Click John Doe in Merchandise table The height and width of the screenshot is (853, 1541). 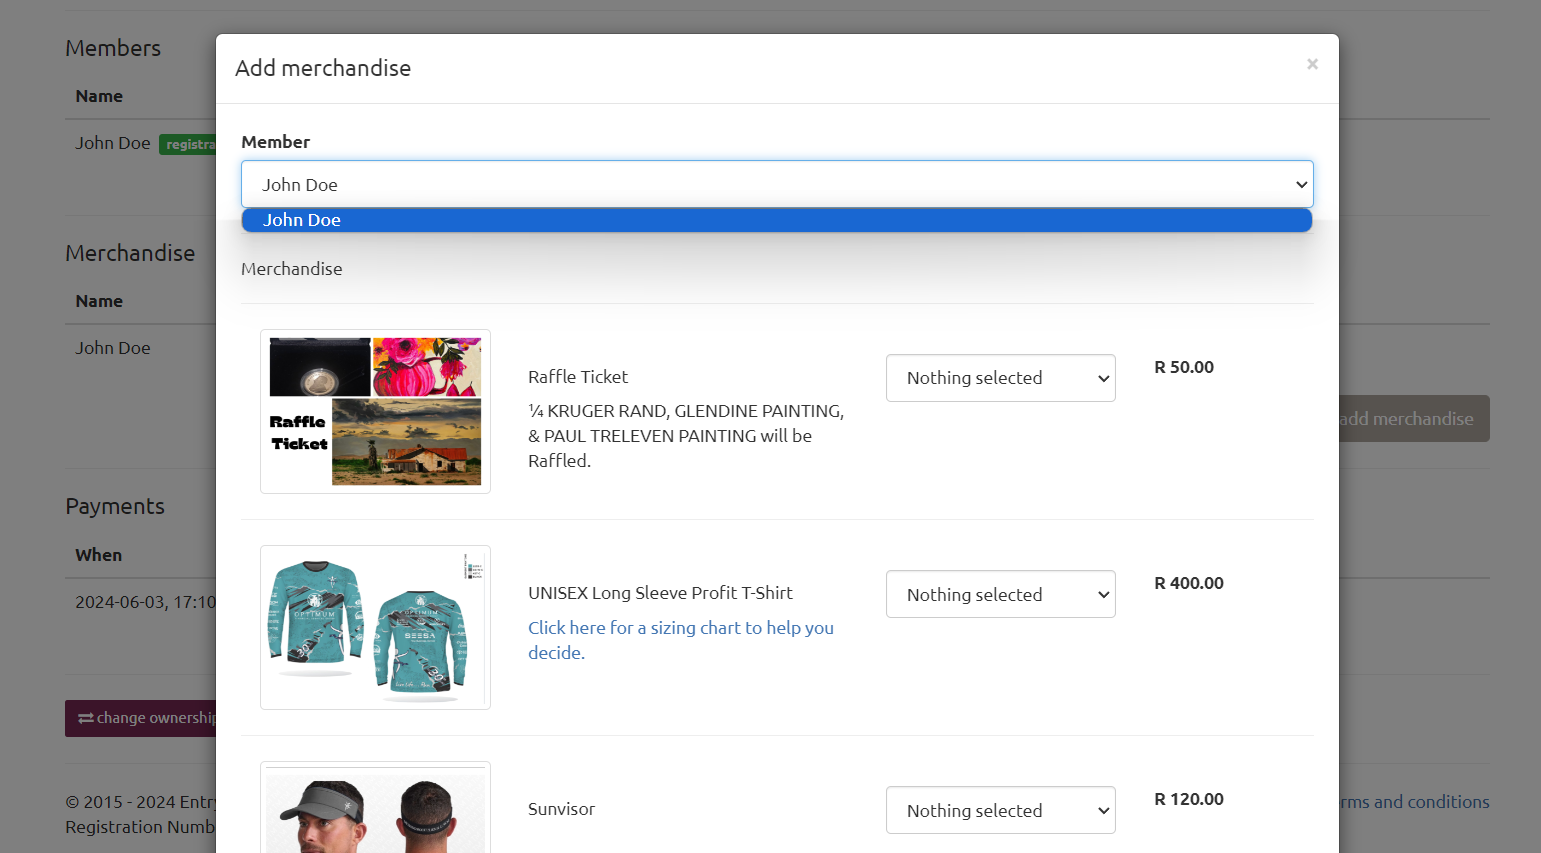pos(113,348)
